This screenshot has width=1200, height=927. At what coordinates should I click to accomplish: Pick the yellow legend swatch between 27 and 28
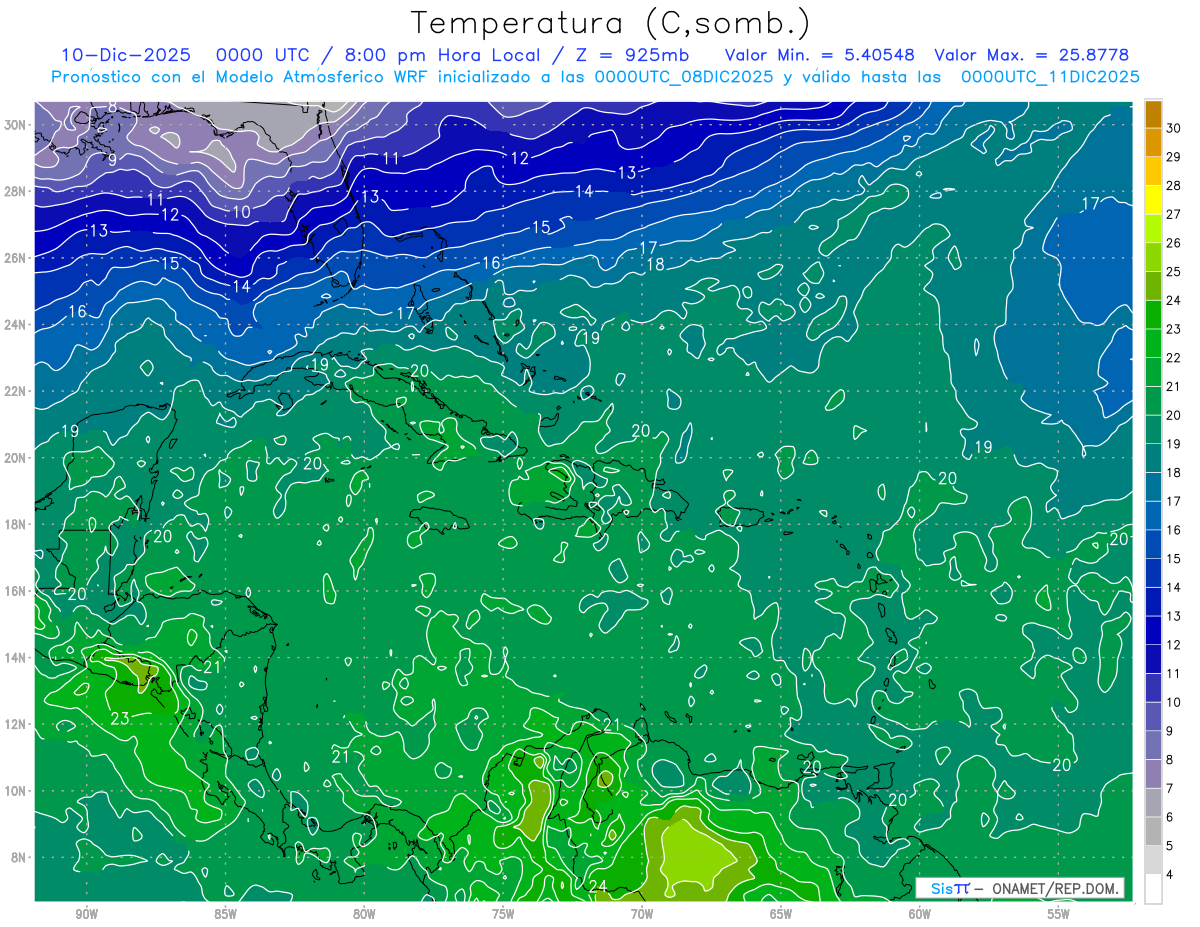pos(1153,199)
